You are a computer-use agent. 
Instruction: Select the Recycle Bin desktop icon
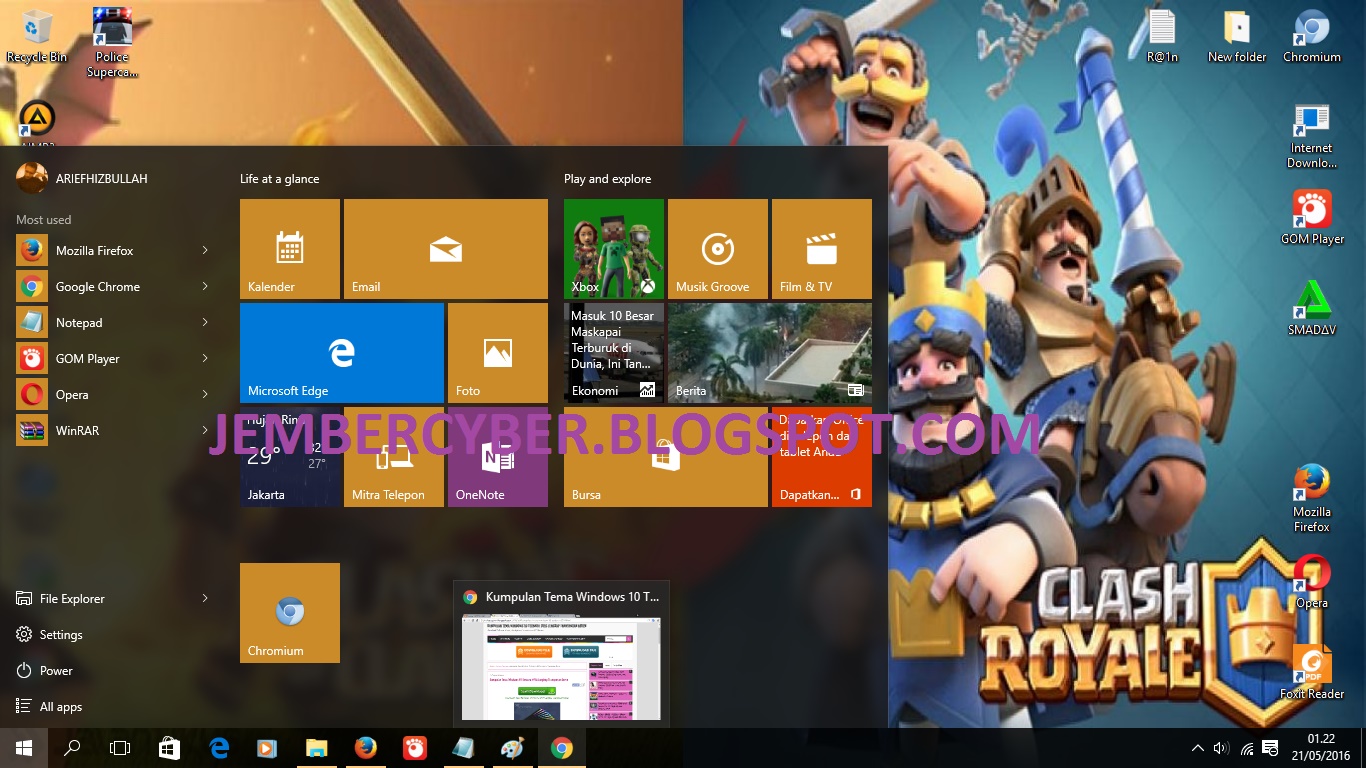[x=37, y=36]
